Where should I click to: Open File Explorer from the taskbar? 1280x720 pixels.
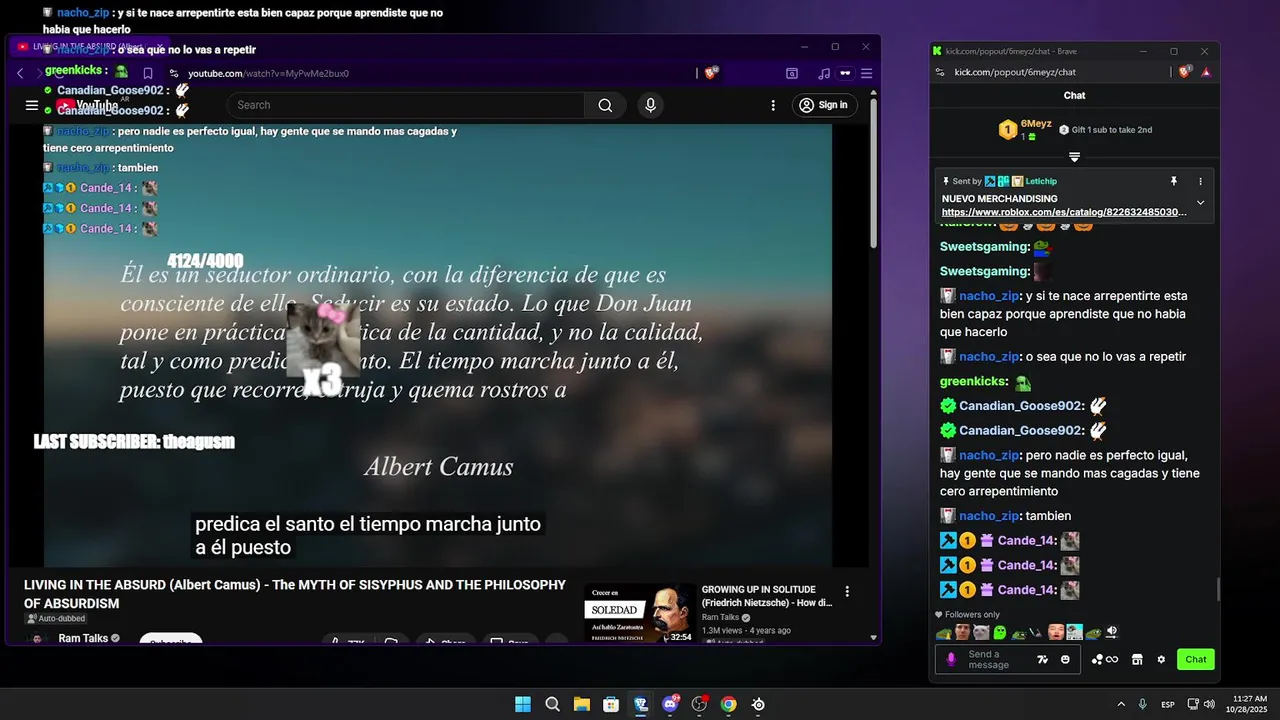(581, 704)
